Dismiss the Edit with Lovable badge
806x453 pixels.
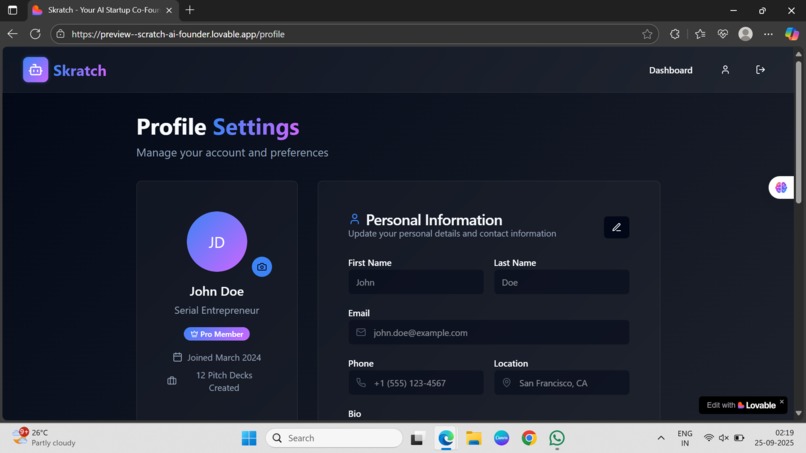[x=781, y=402]
